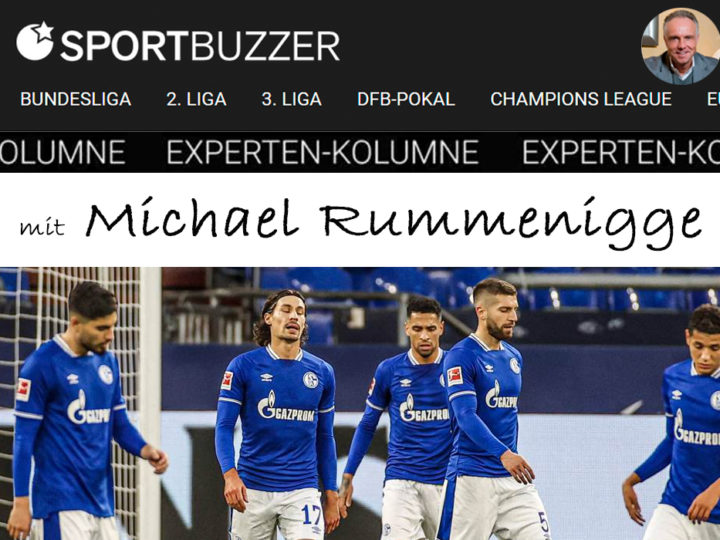
Task: Click the cut-off navigation item after Champions League
Action: [713, 99]
